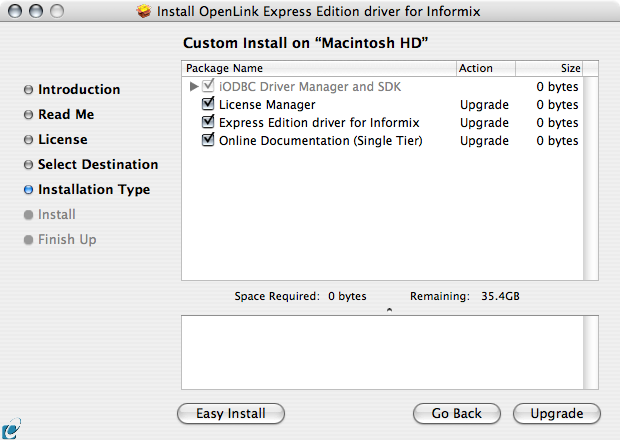Click inside the package description text area
This screenshot has width=620, height=440.
(382, 352)
